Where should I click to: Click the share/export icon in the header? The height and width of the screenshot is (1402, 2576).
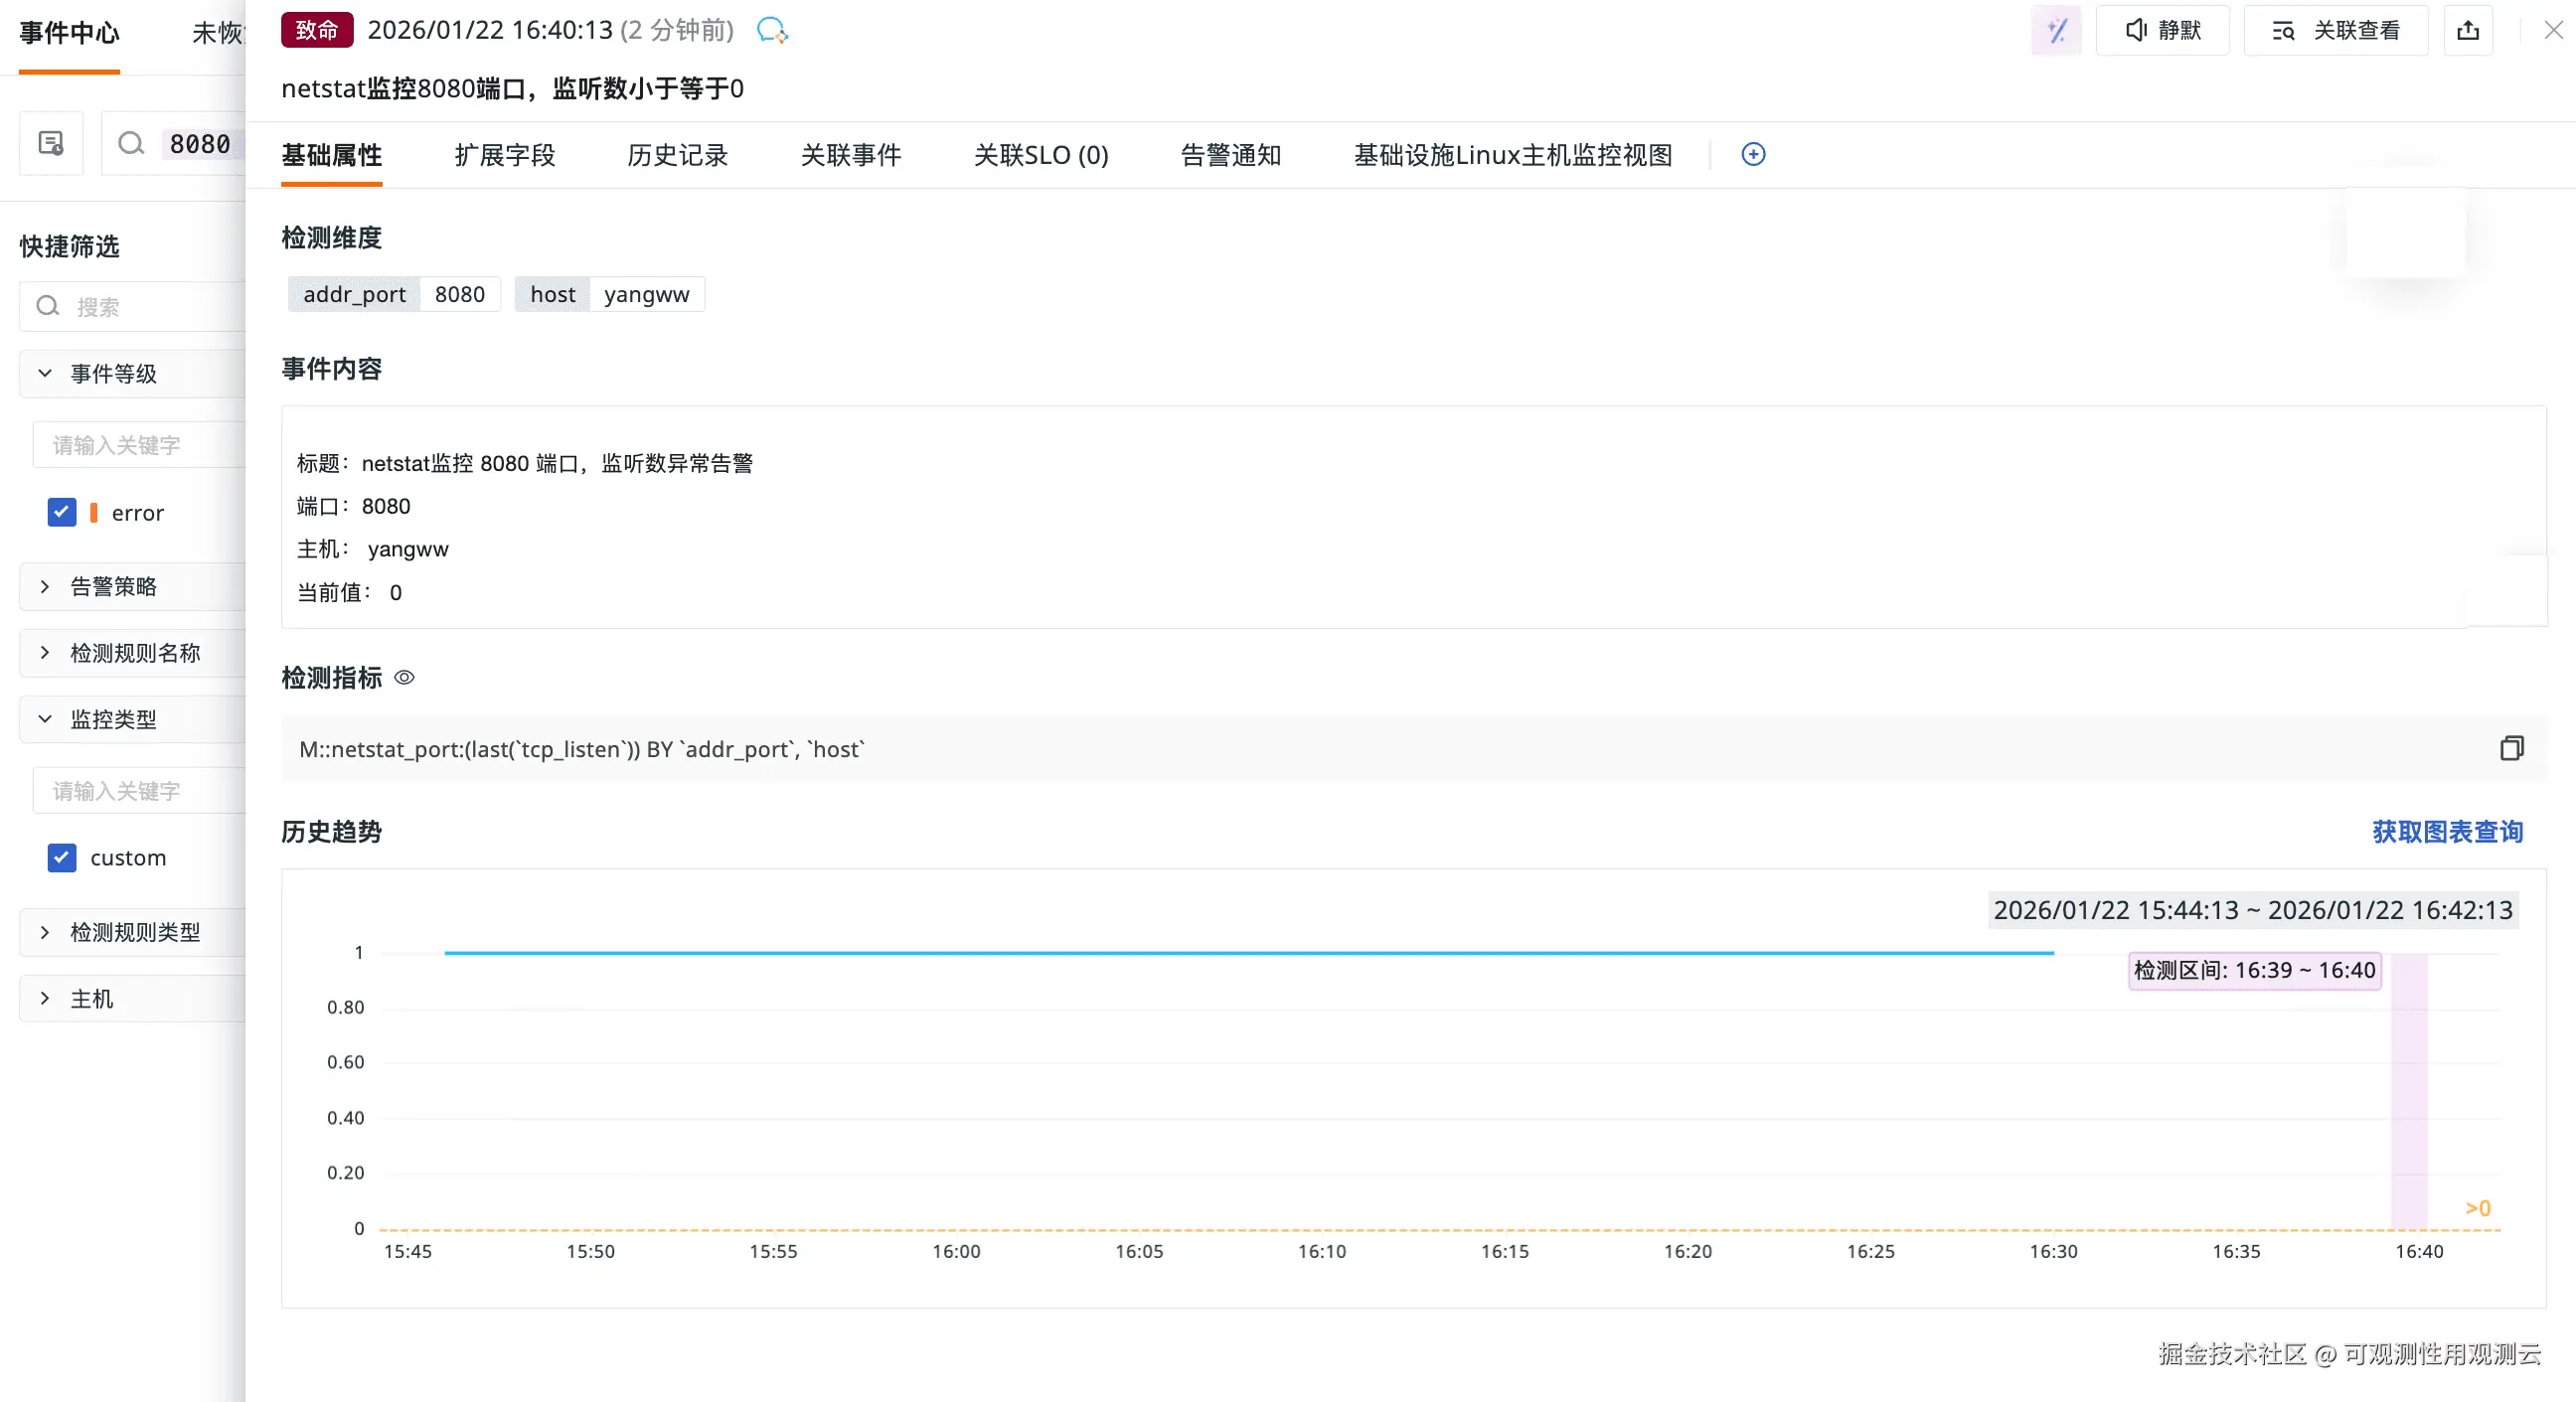[x=2468, y=30]
